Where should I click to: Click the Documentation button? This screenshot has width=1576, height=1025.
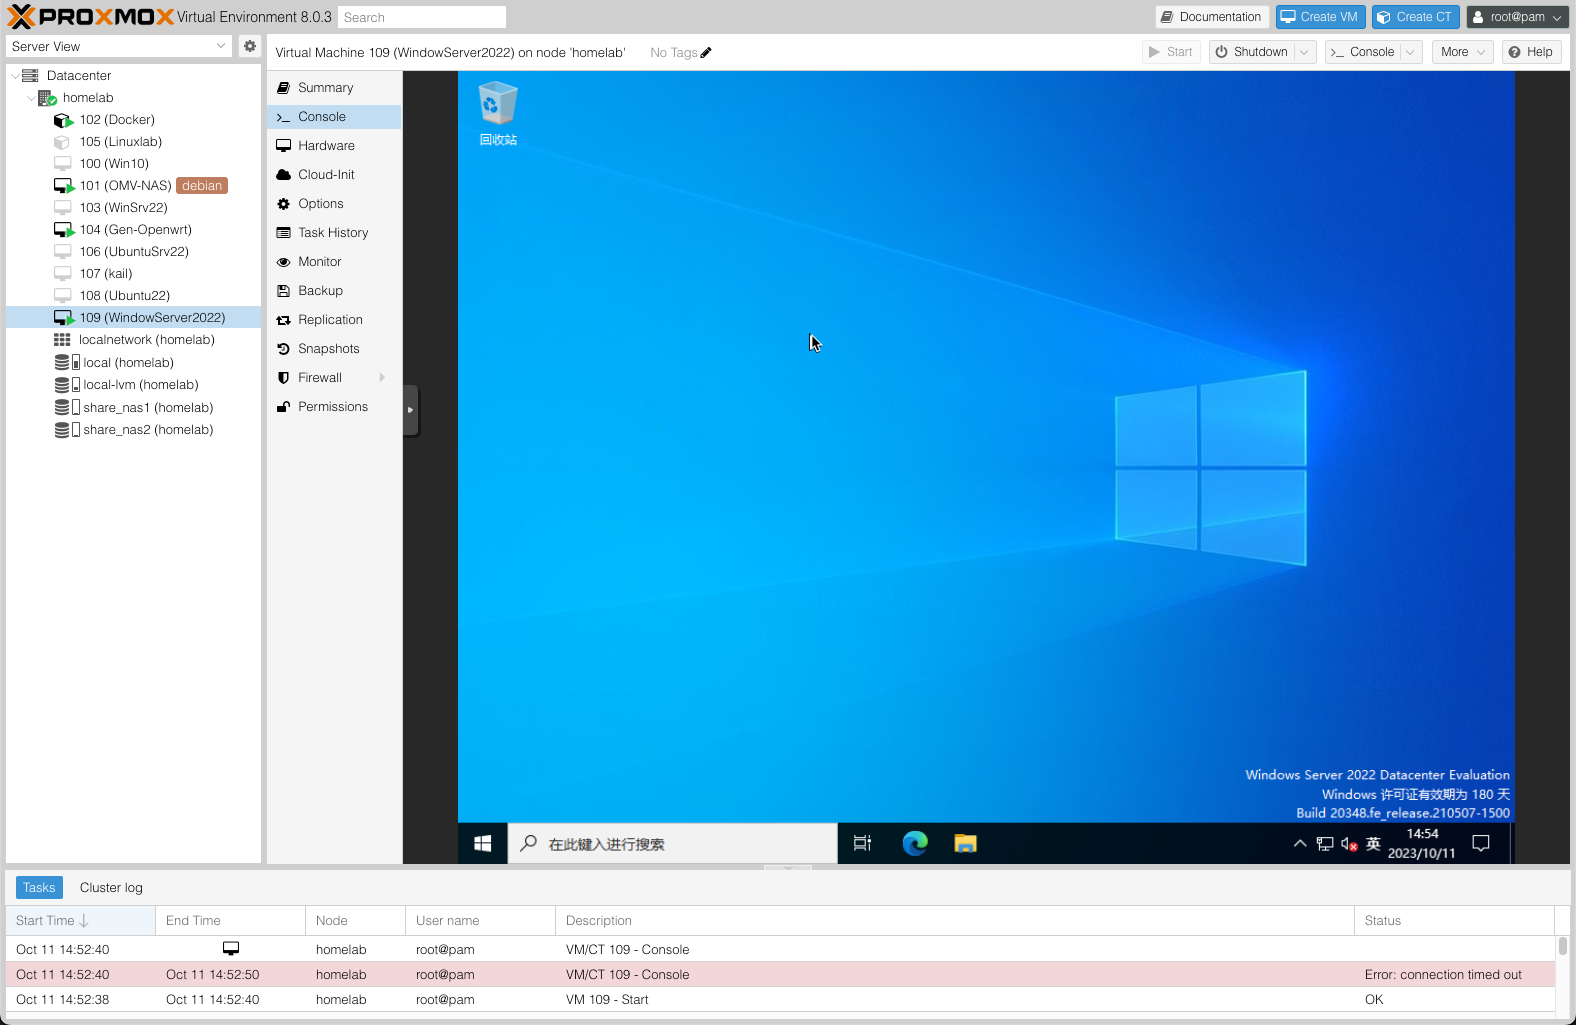click(x=1212, y=17)
